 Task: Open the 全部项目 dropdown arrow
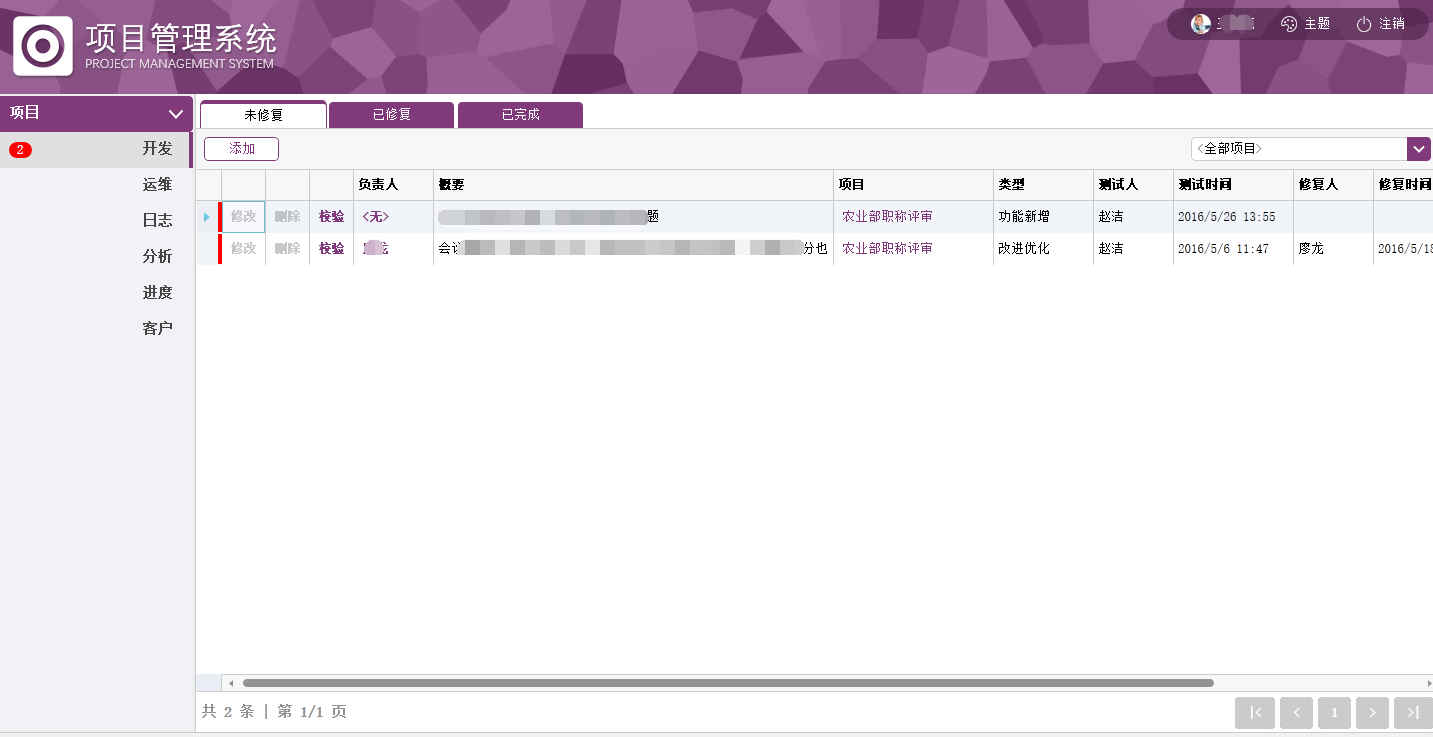(x=1418, y=149)
